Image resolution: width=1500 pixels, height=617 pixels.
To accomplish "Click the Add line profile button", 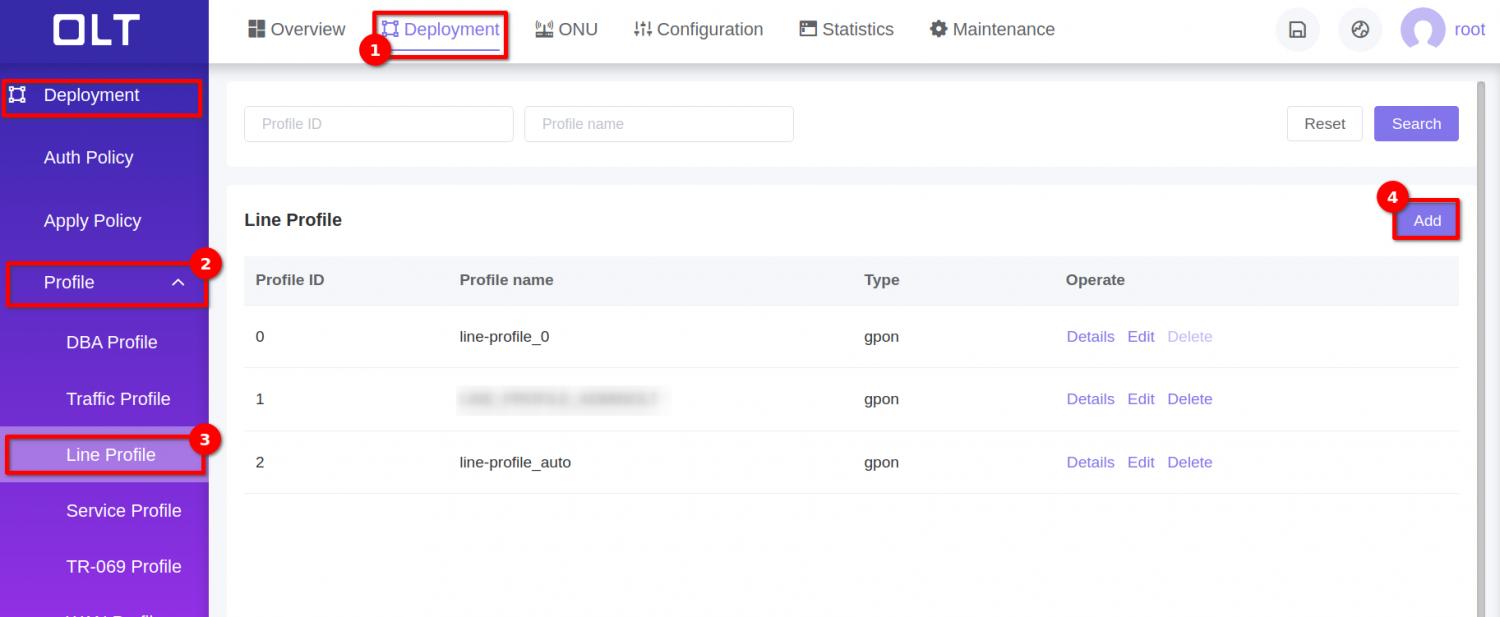I will pyautogui.click(x=1426, y=221).
